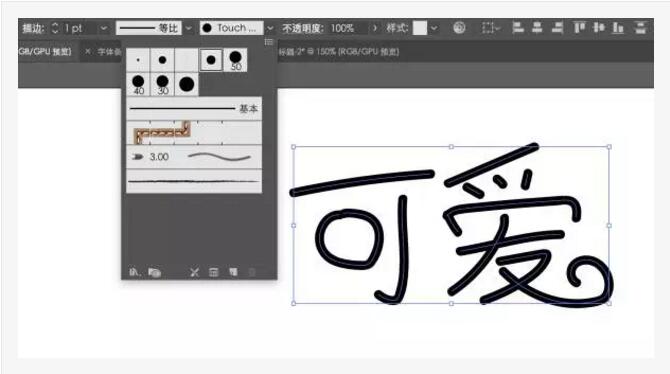Select the charcoal rough stroke brush
The height and width of the screenshot is (374, 670).
click(x=194, y=181)
